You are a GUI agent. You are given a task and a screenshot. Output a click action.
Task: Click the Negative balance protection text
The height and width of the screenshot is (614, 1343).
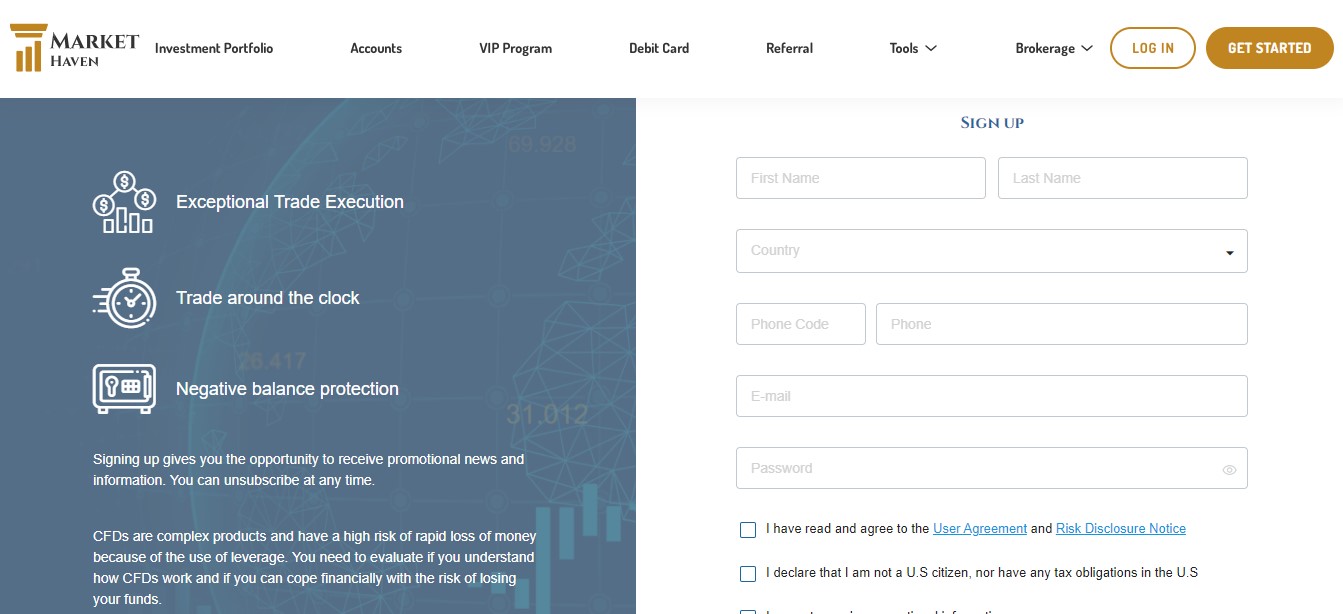[287, 389]
